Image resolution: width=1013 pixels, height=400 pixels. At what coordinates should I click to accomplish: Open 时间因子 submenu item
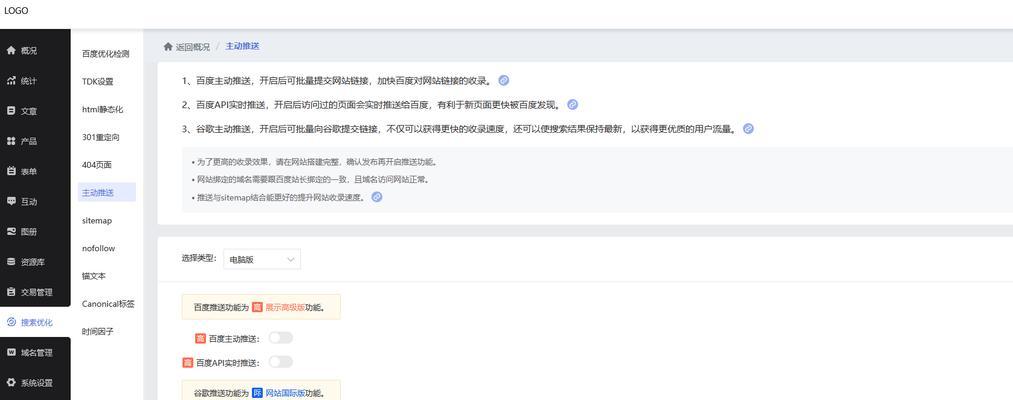point(98,332)
